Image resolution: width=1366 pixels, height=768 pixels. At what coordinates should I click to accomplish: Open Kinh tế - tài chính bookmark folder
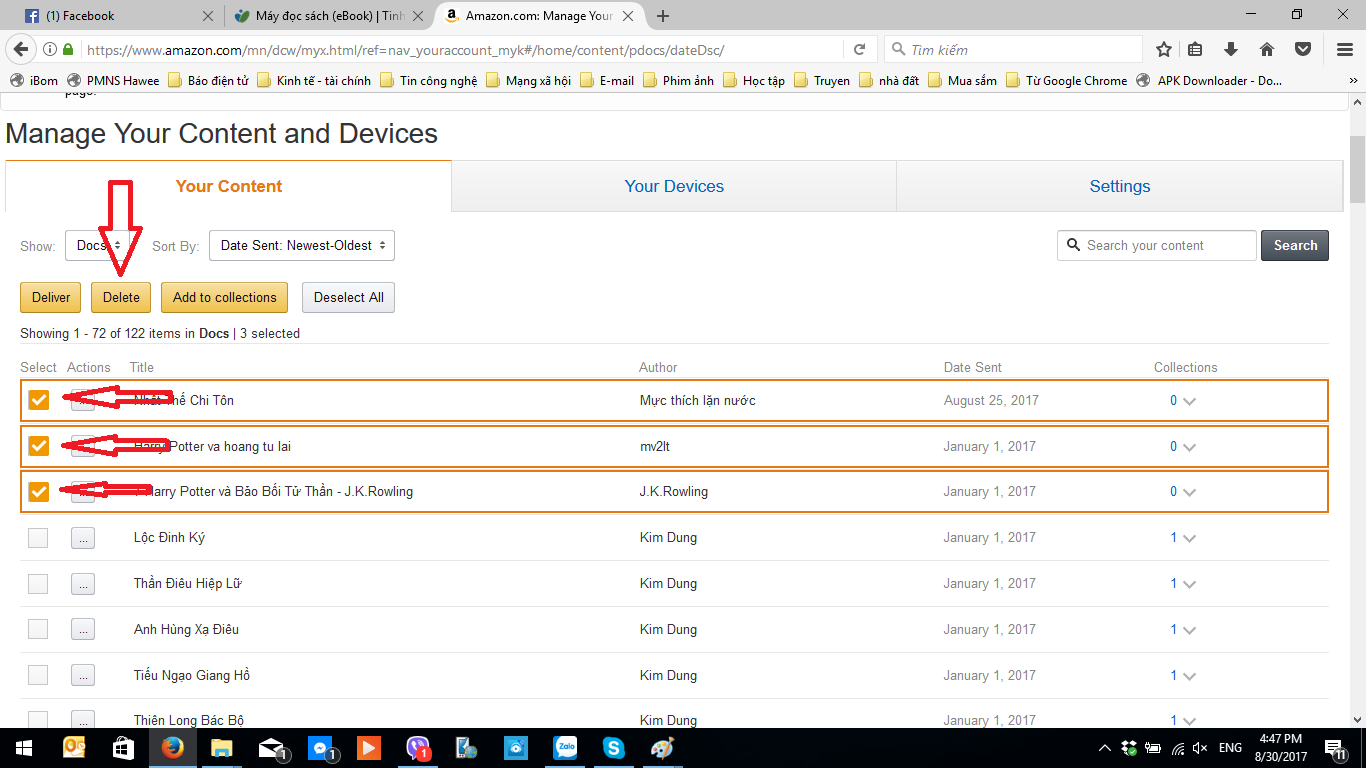pos(314,80)
